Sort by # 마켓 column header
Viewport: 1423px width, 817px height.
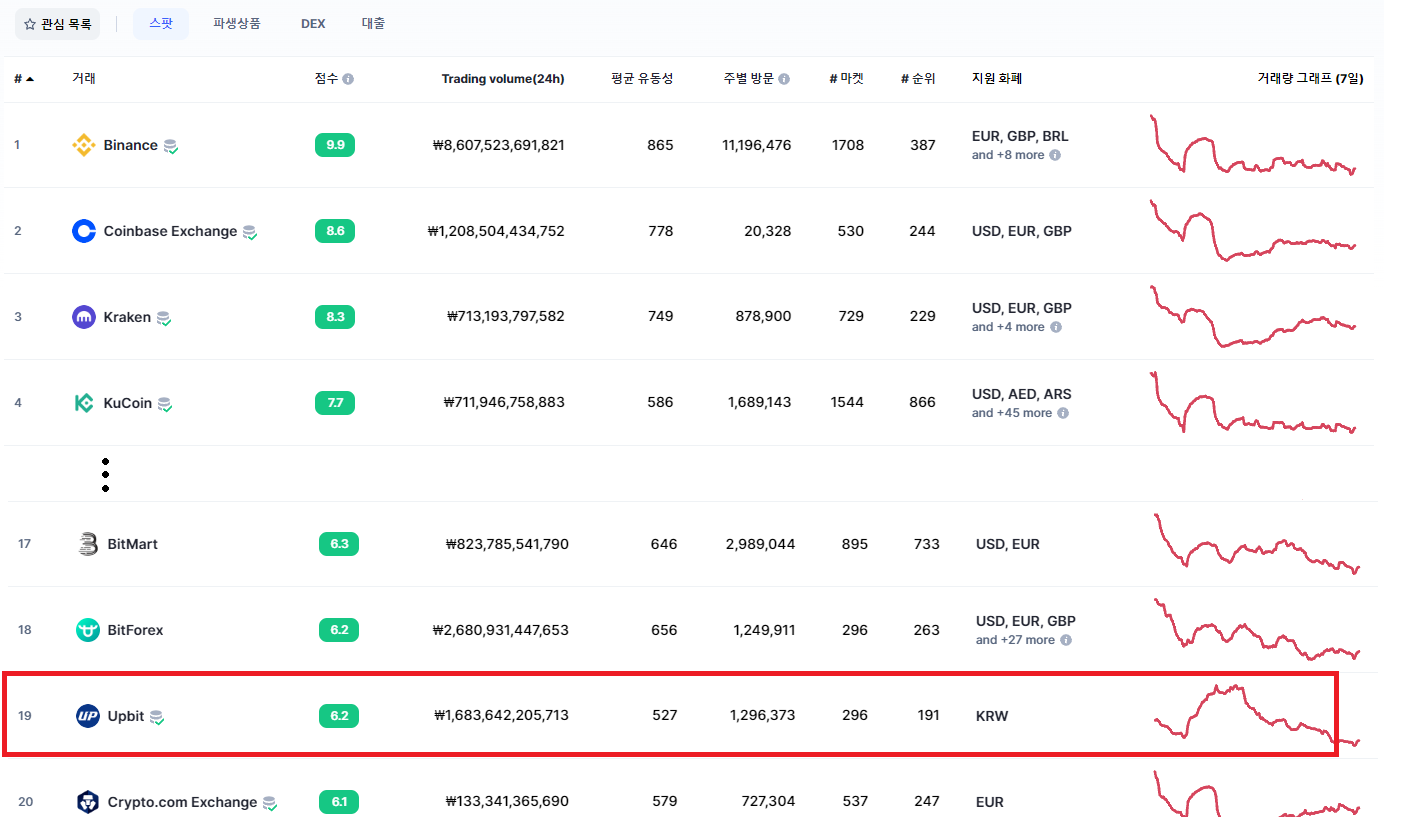[x=846, y=79]
